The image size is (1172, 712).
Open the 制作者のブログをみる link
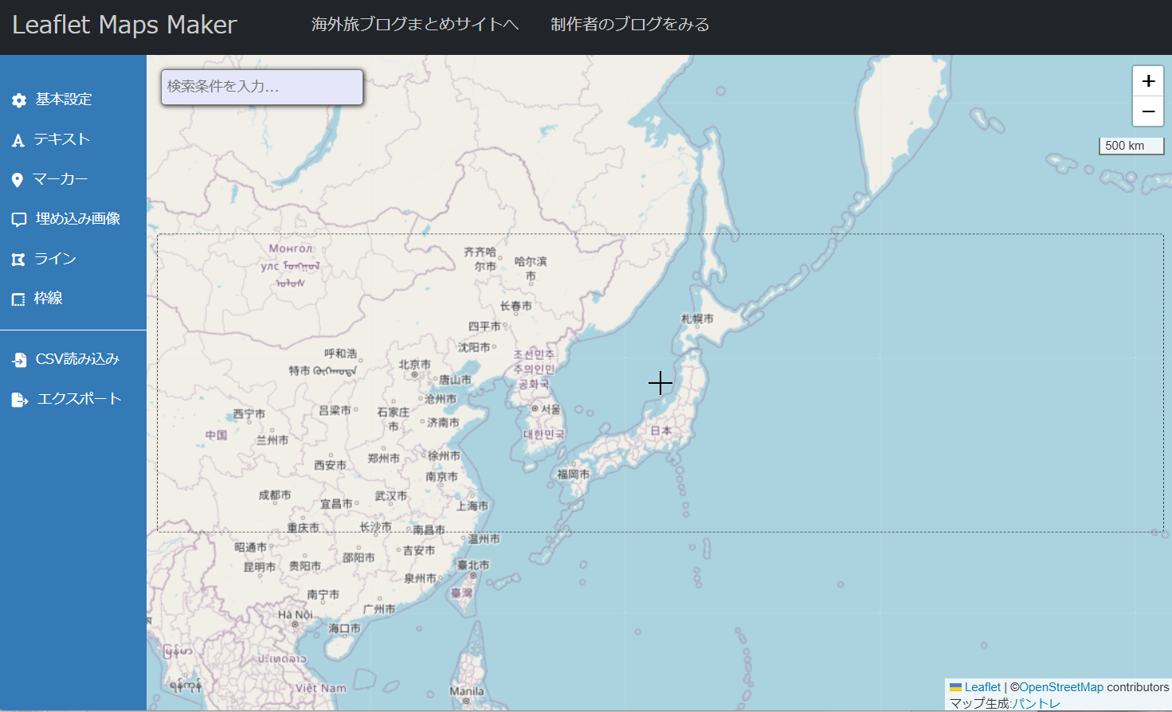(x=630, y=25)
